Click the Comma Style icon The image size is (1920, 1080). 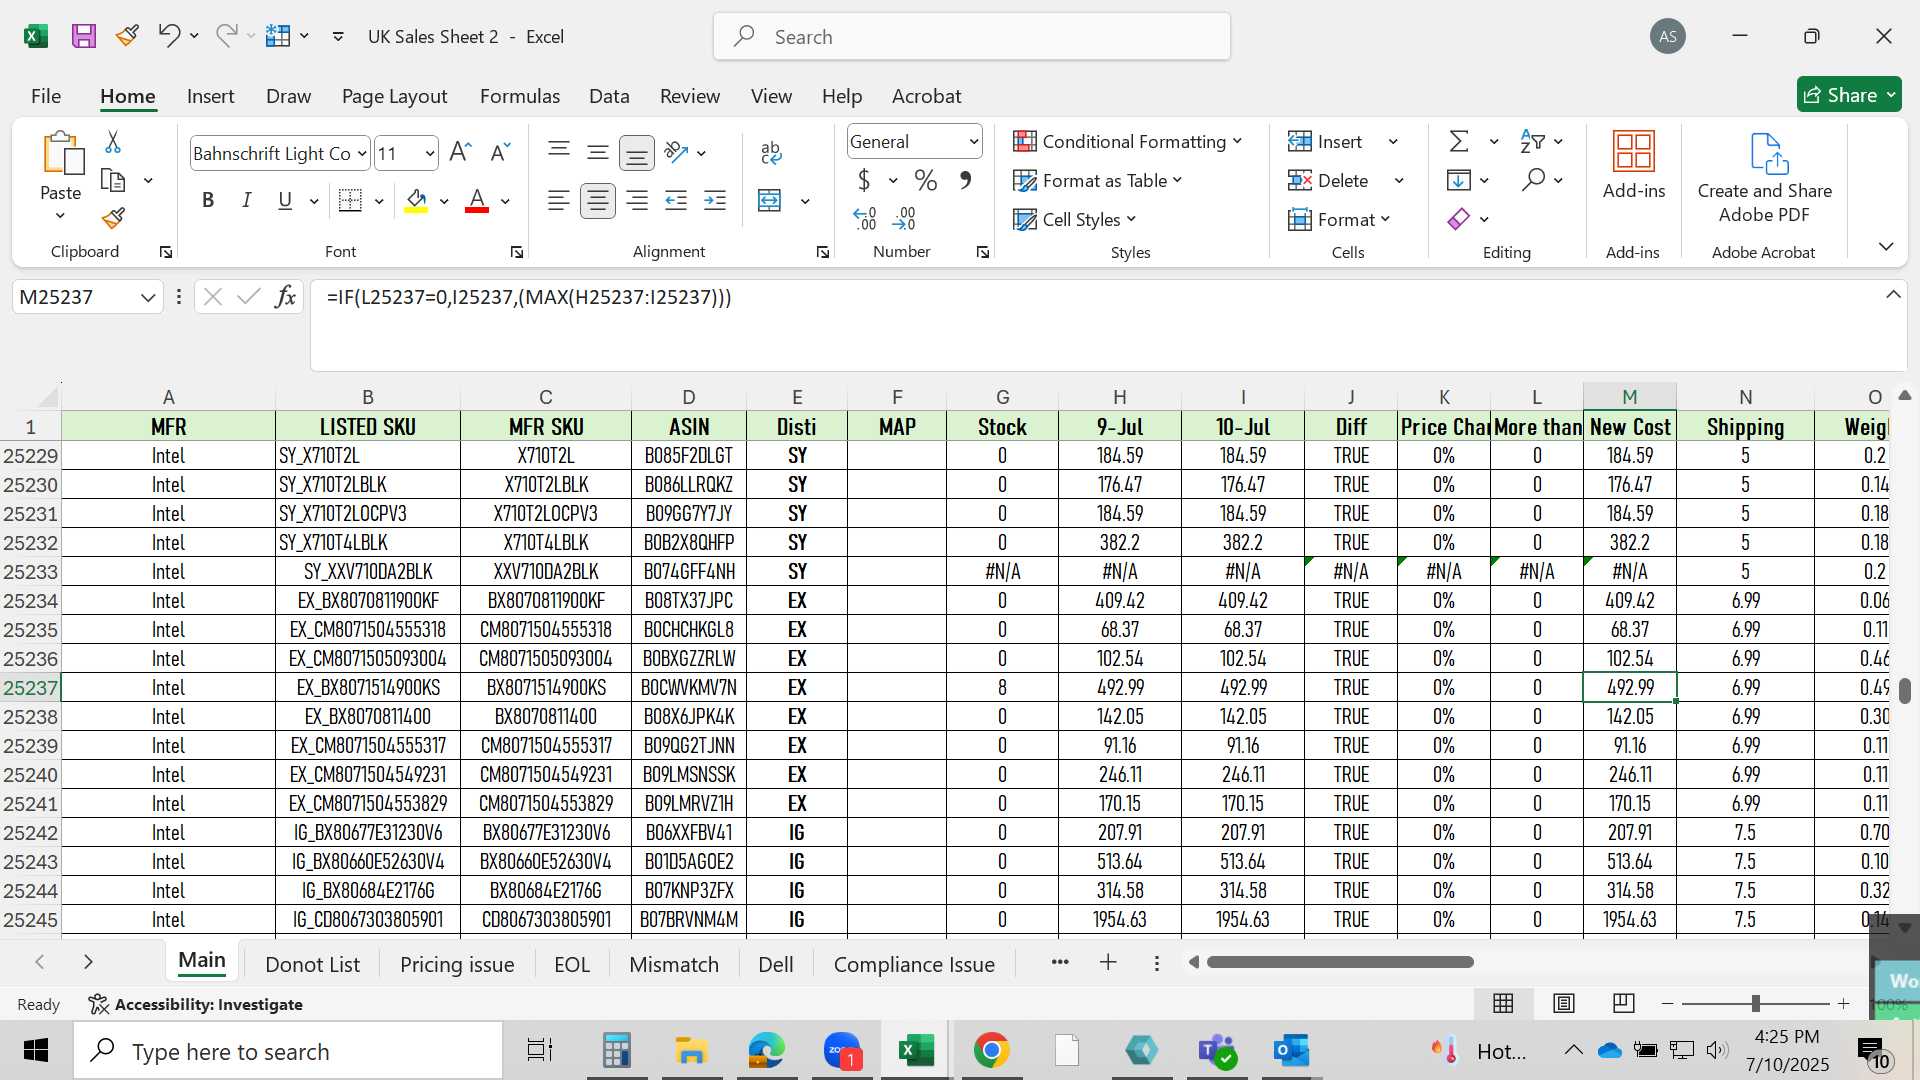[965, 181]
